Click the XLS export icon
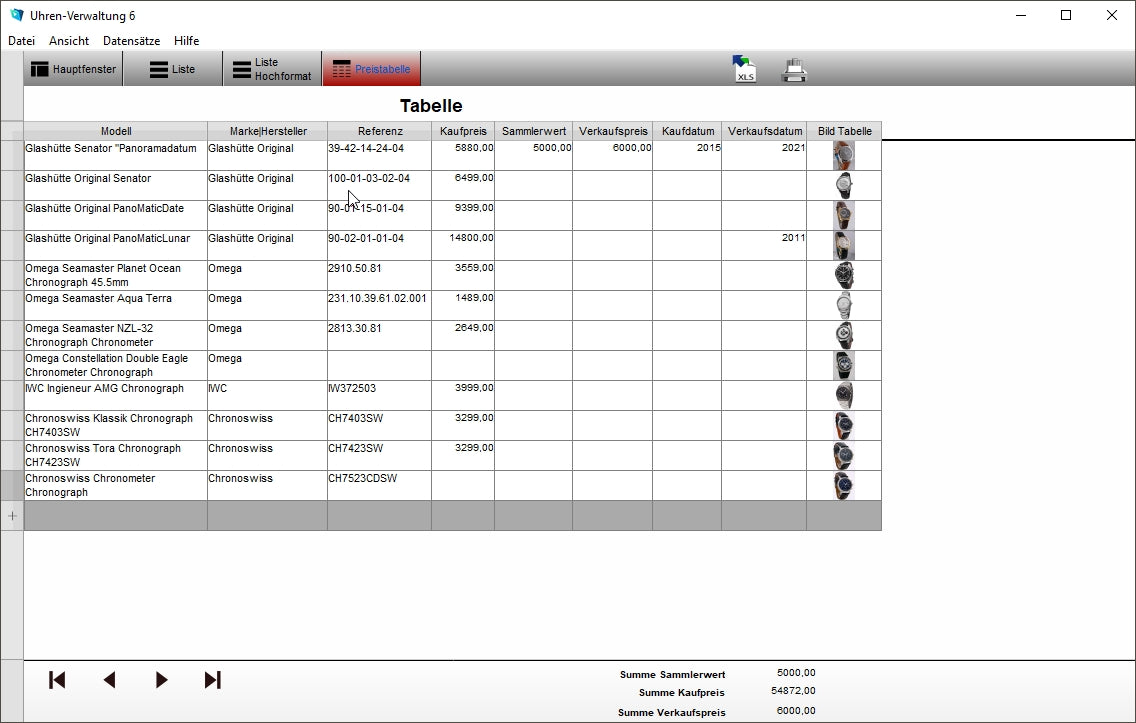Viewport: 1136px width, 723px height. pyautogui.click(x=744, y=69)
